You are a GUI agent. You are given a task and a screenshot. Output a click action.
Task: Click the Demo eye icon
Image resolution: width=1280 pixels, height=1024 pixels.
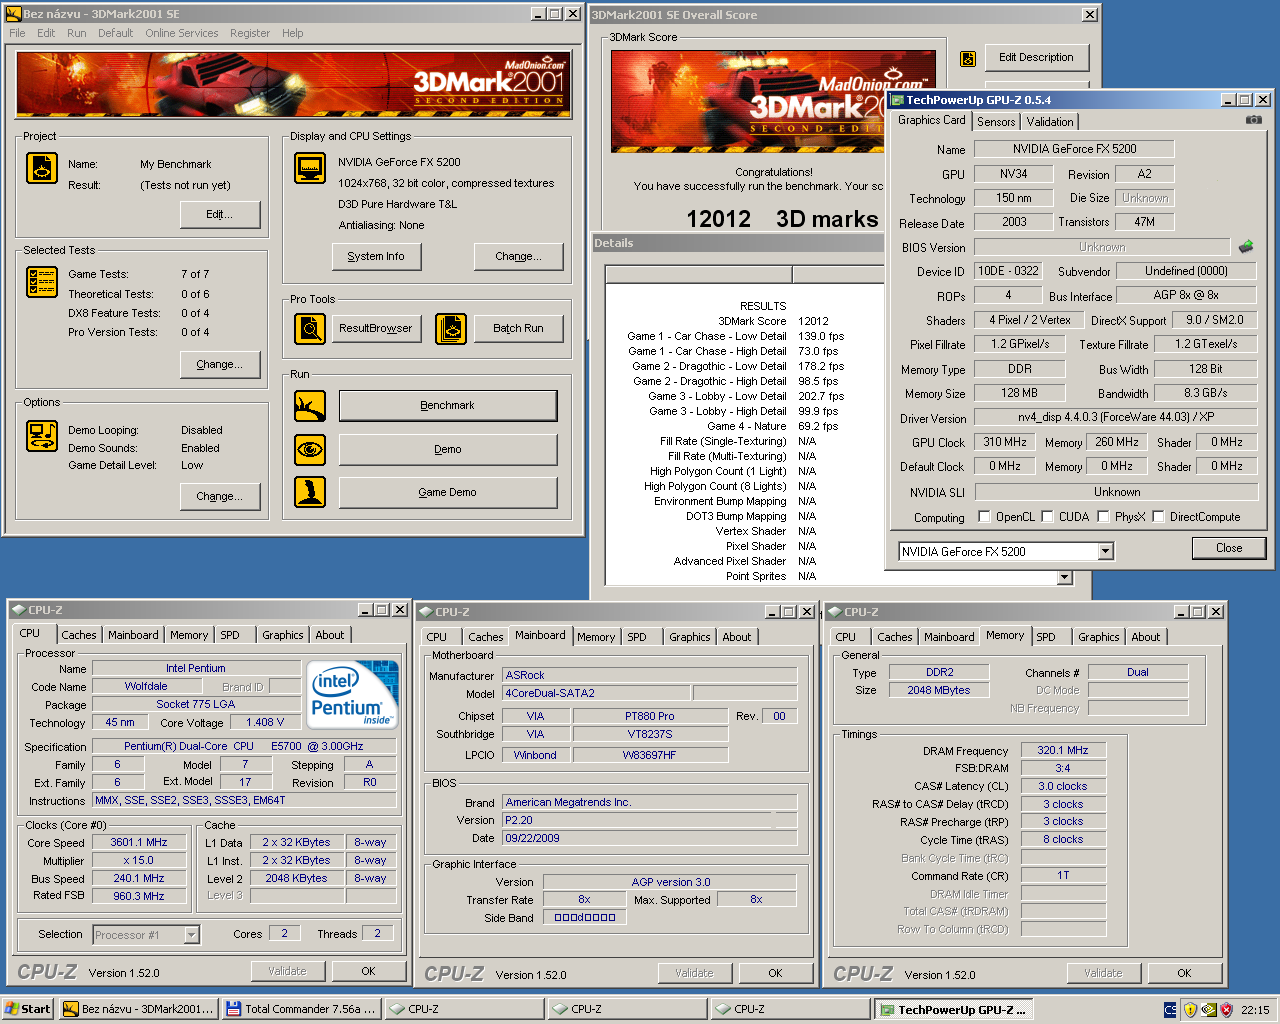[x=310, y=449]
